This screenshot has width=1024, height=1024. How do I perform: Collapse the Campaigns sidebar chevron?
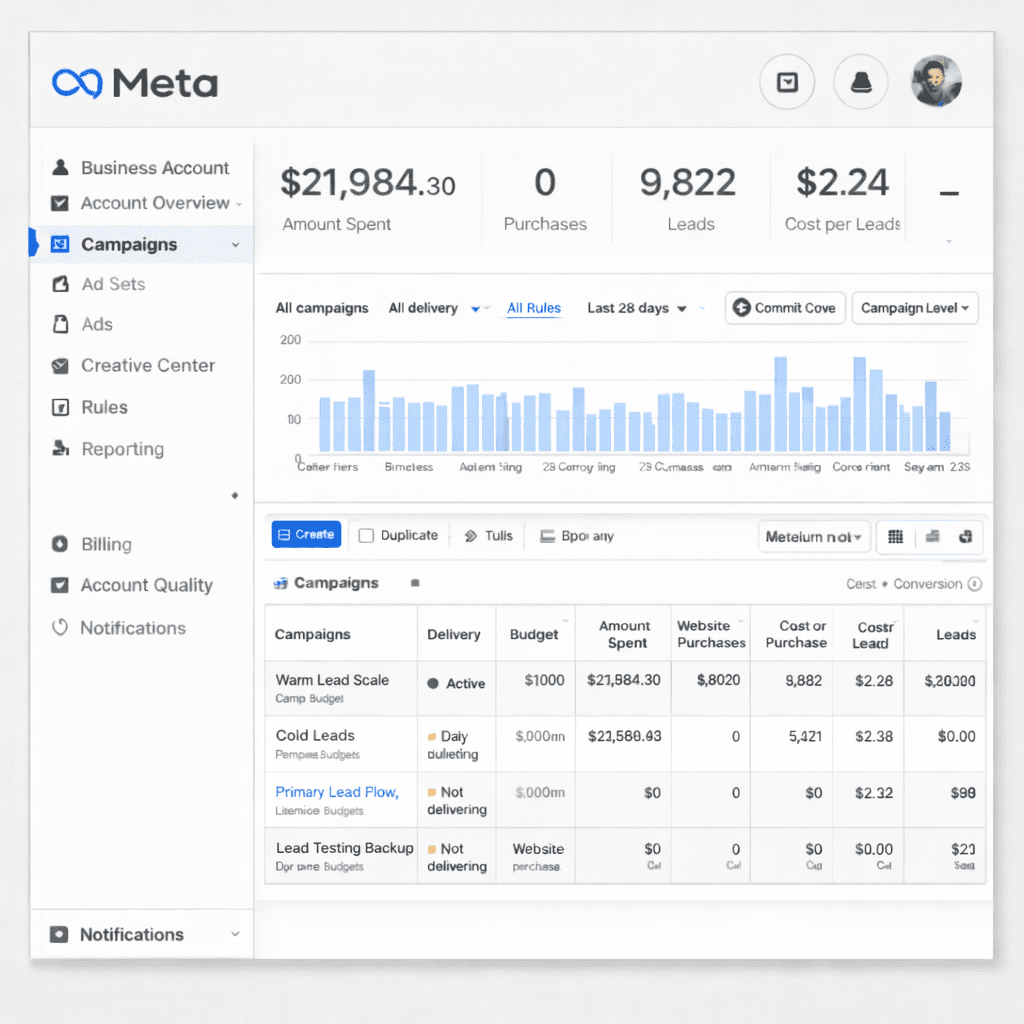pyautogui.click(x=235, y=245)
